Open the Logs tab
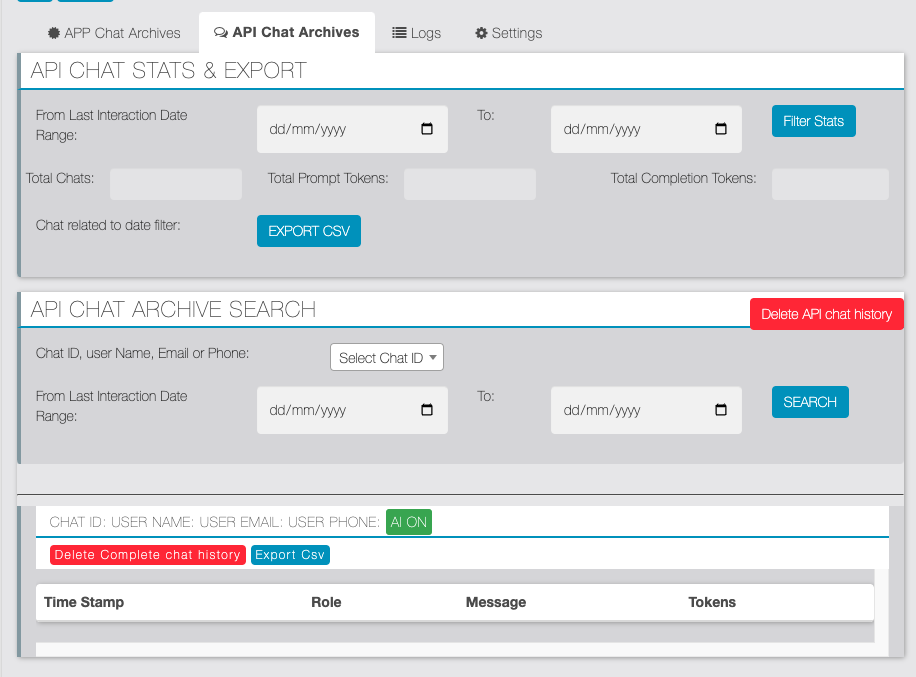Viewport: 916px width, 677px height. [416, 33]
